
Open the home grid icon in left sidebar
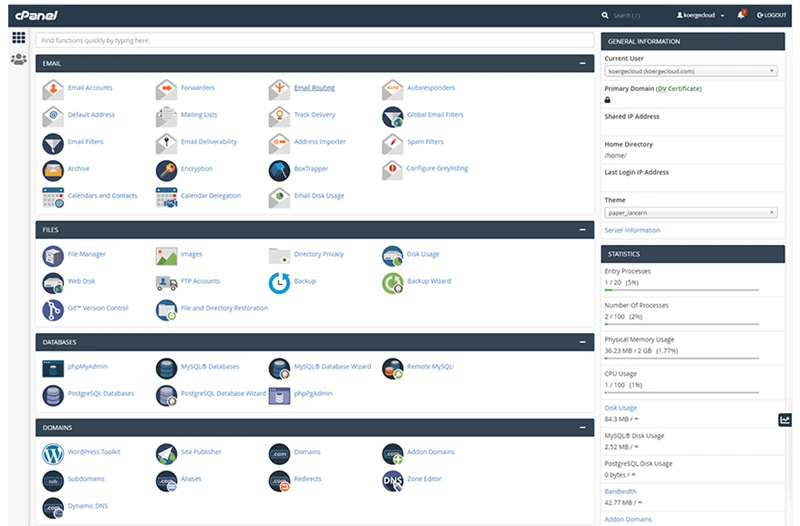coord(19,37)
